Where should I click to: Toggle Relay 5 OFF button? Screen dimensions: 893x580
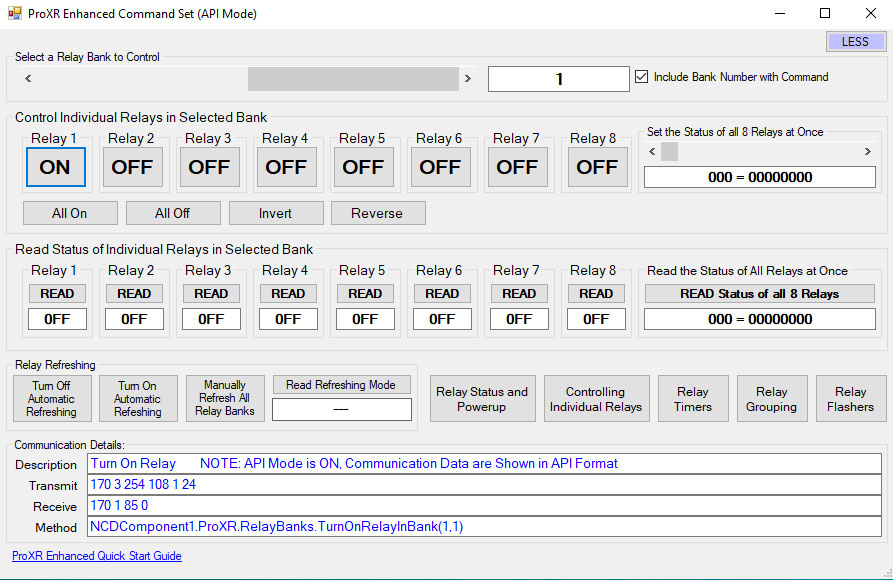(x=363, y=167)
